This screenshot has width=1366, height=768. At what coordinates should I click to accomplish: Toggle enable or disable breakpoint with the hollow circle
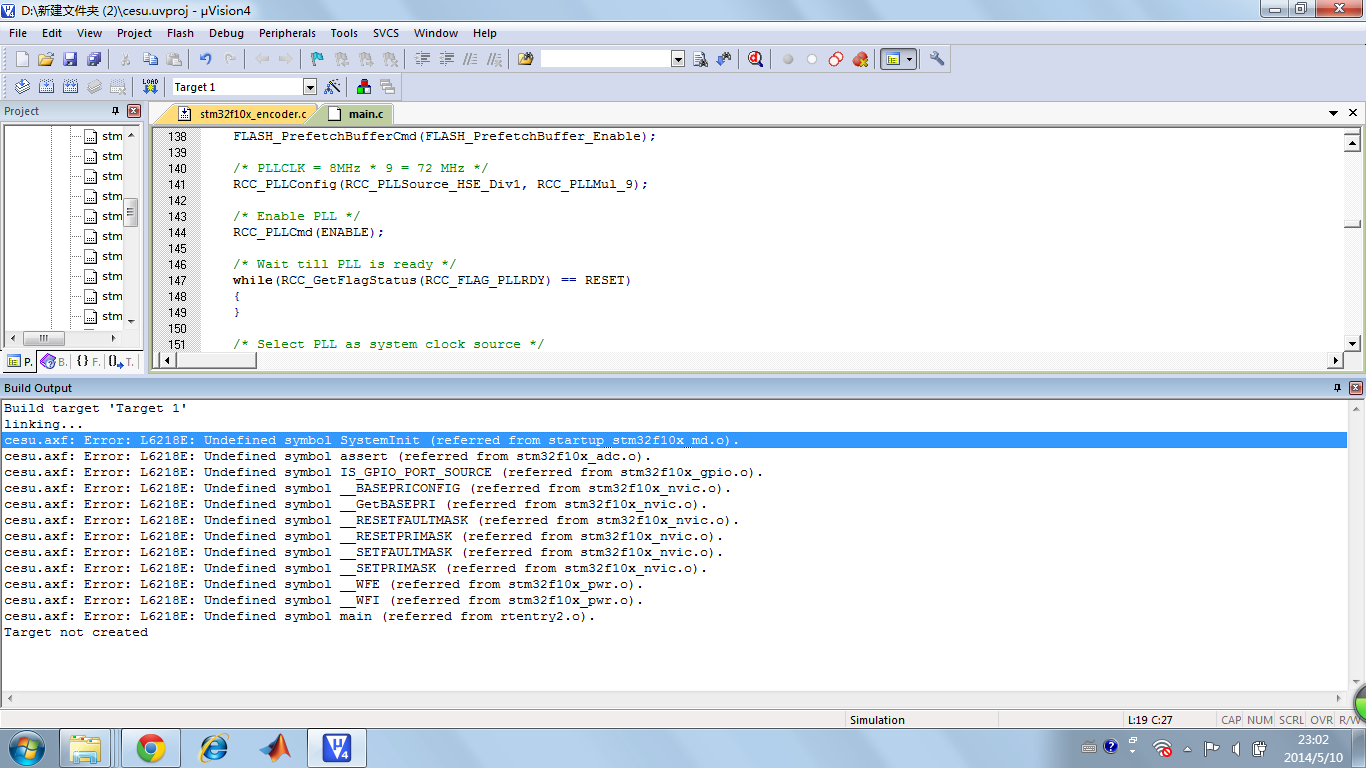[812, 59]
